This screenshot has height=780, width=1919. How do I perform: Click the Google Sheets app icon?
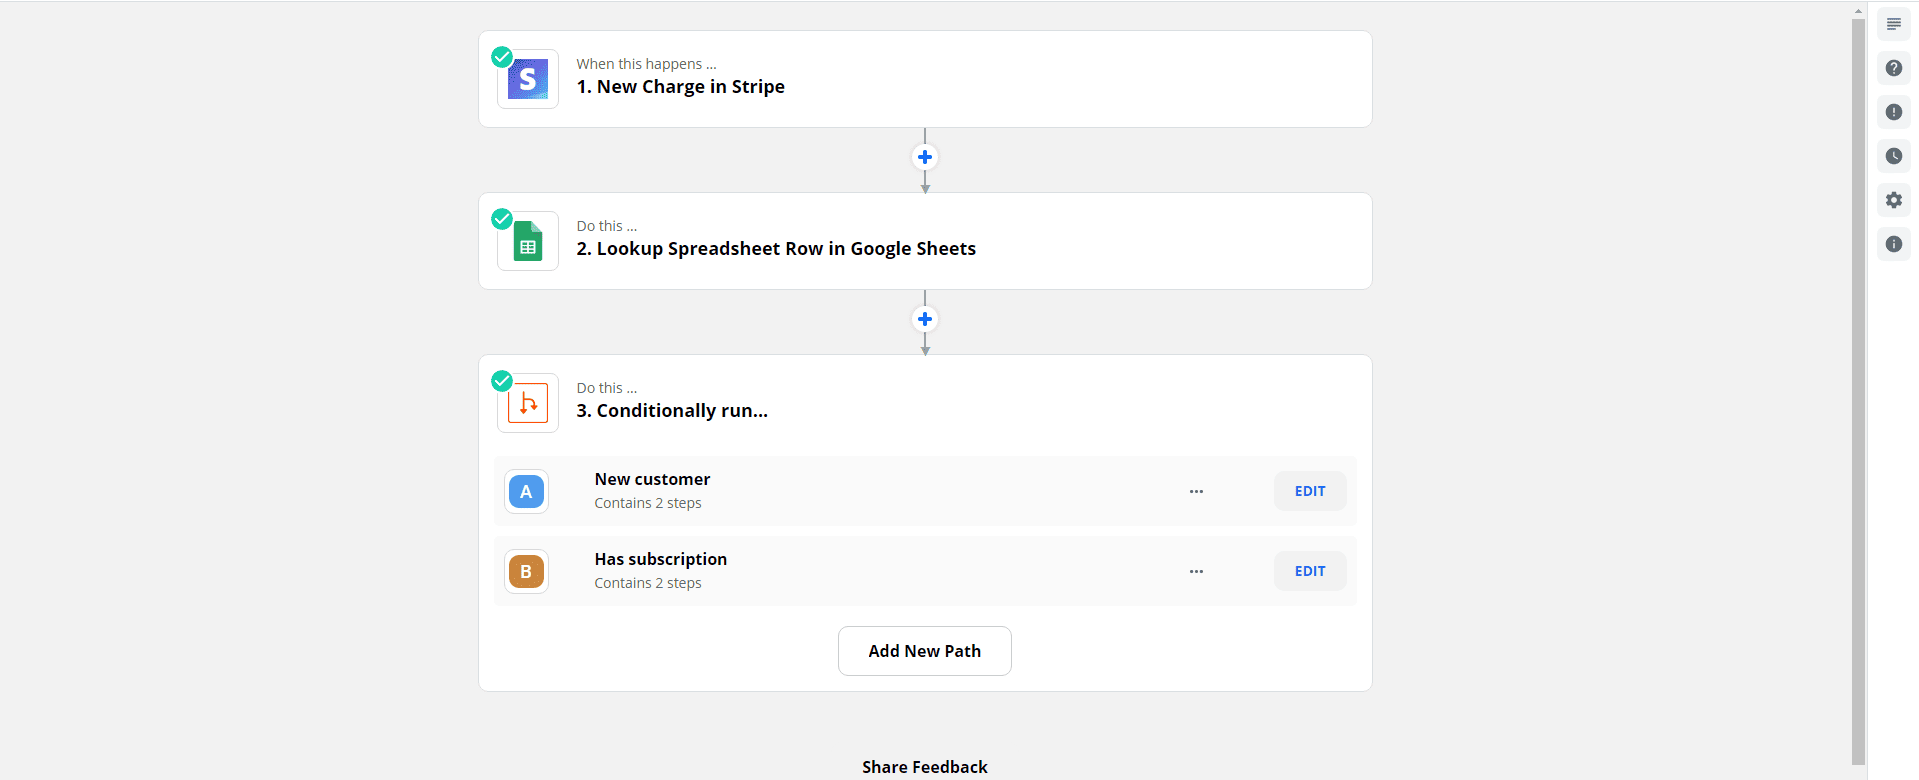click(528, 241)
